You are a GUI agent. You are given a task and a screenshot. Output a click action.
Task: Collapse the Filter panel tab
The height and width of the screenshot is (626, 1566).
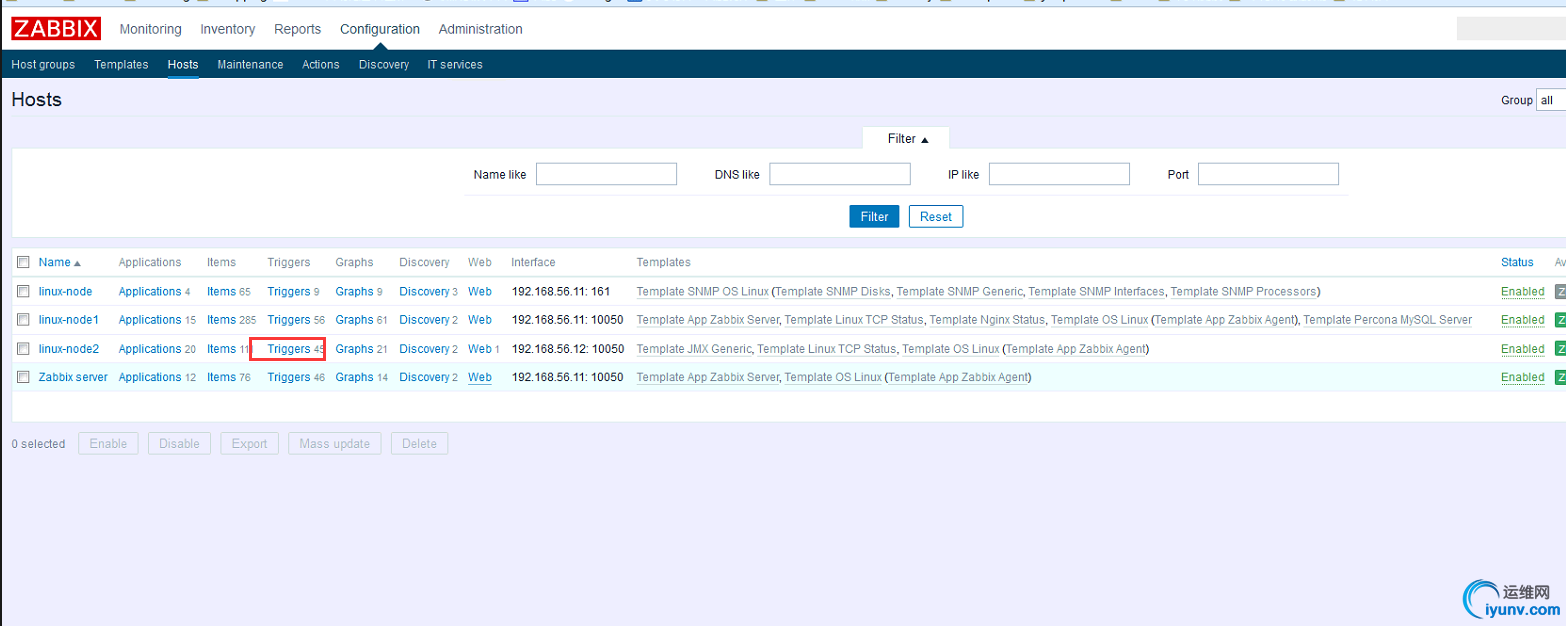click(x=907, y=139)
